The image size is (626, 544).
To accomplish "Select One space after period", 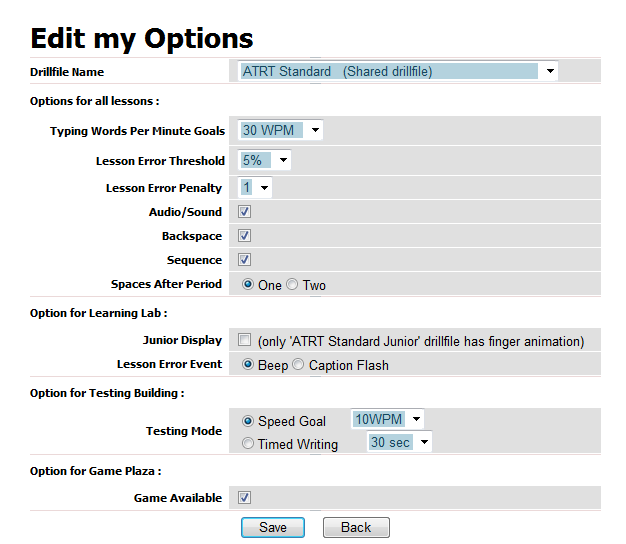I will tap(249, 285).
